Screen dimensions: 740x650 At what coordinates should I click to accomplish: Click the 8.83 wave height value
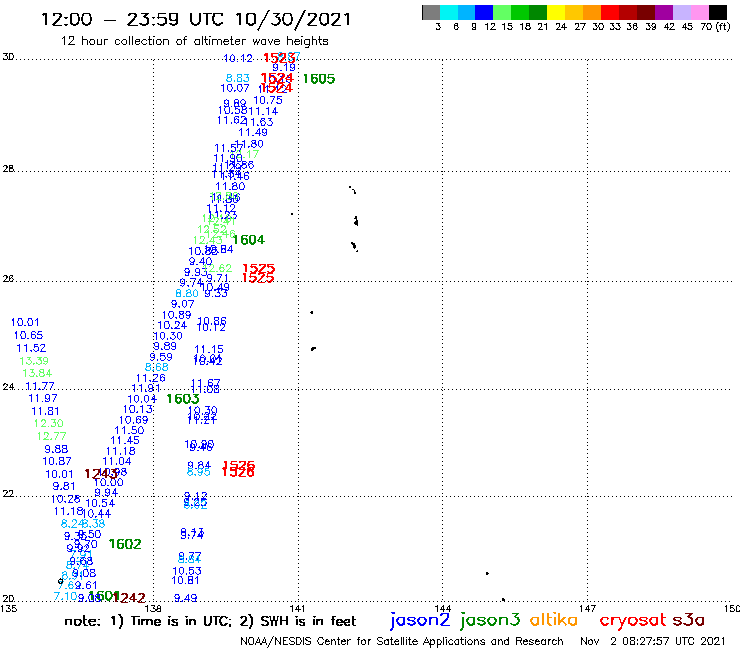238,78
